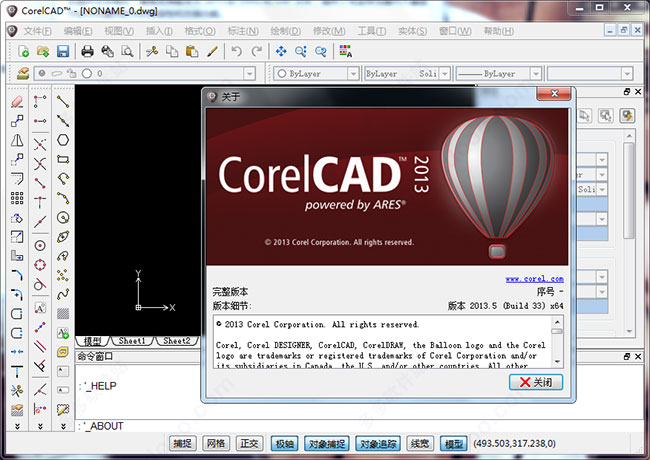Select the Trim scissors tool

click(17, 390)
